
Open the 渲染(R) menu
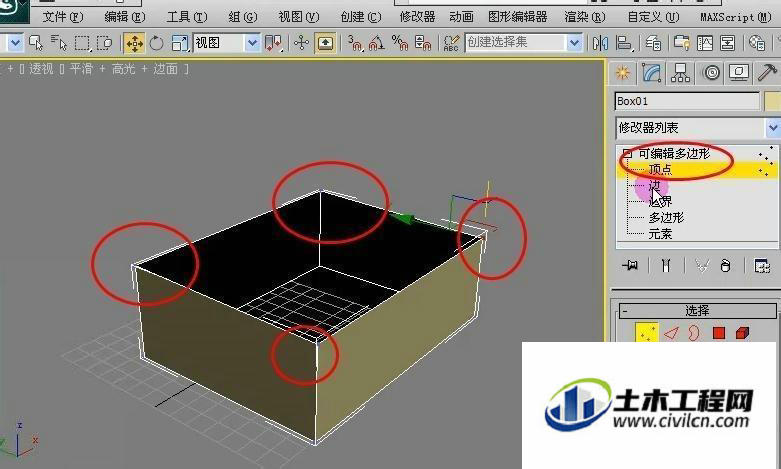(x=585, y=17)
